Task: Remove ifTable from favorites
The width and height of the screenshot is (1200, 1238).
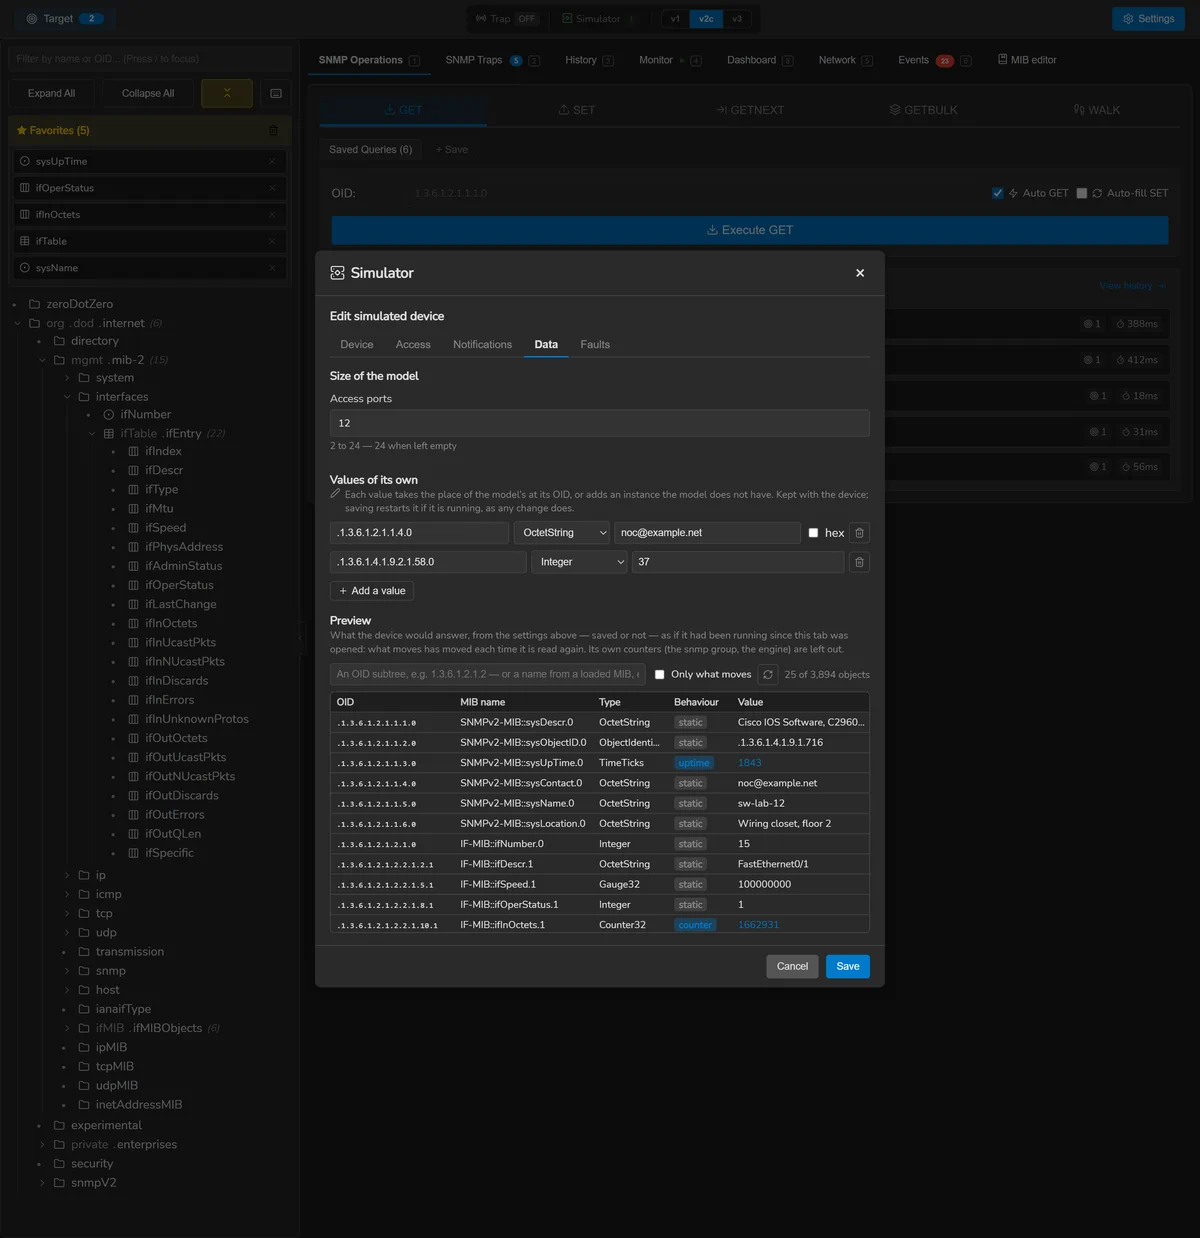Action: point(272,241)
